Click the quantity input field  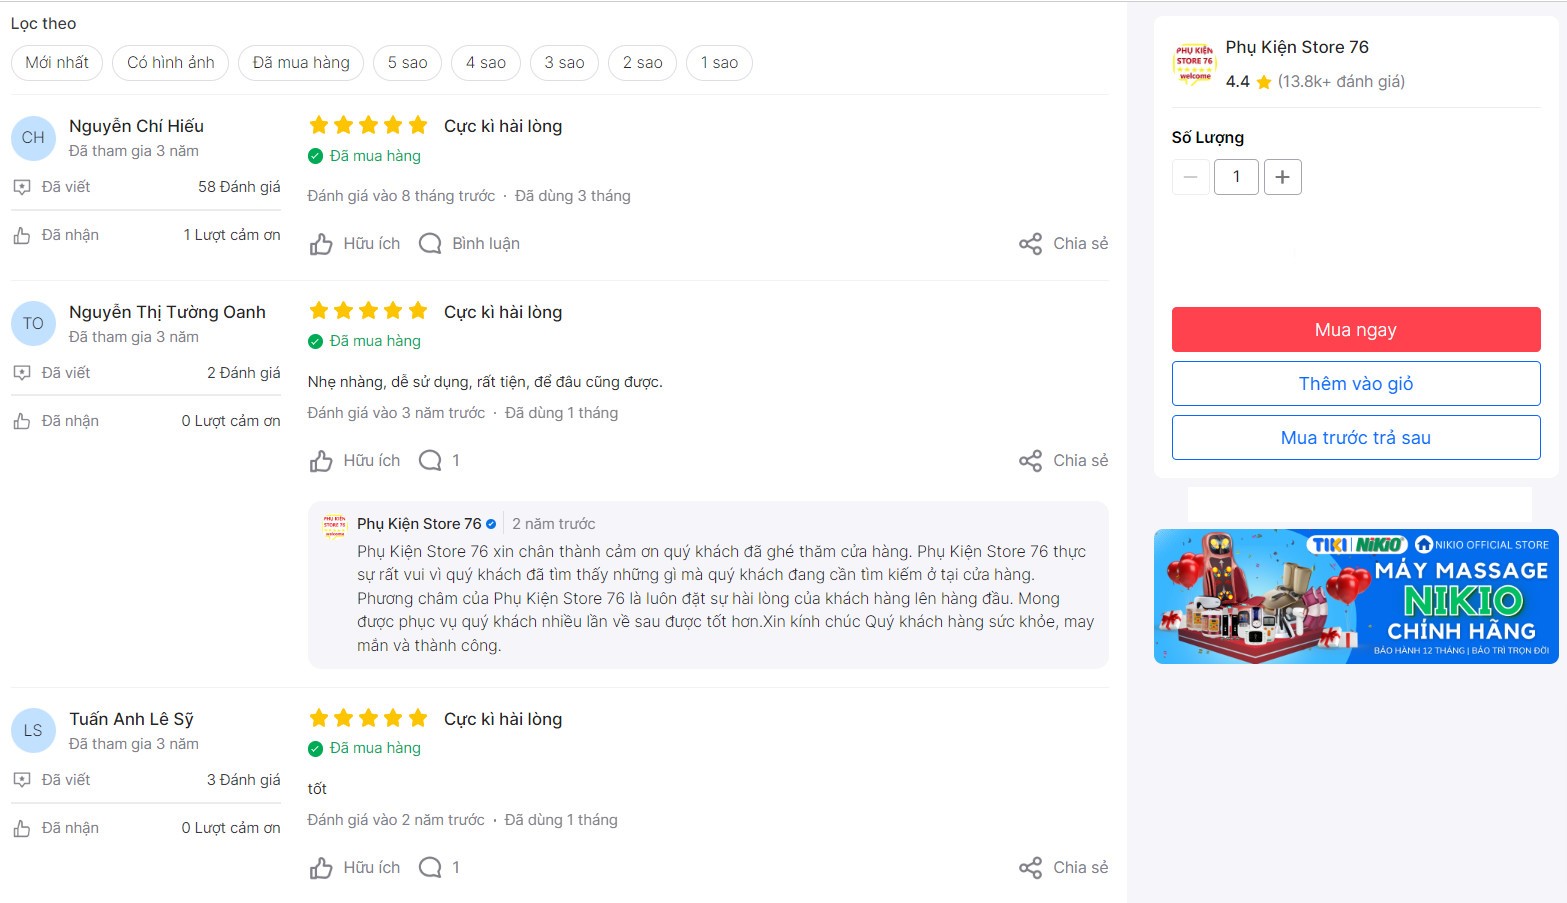(1236, 177)
